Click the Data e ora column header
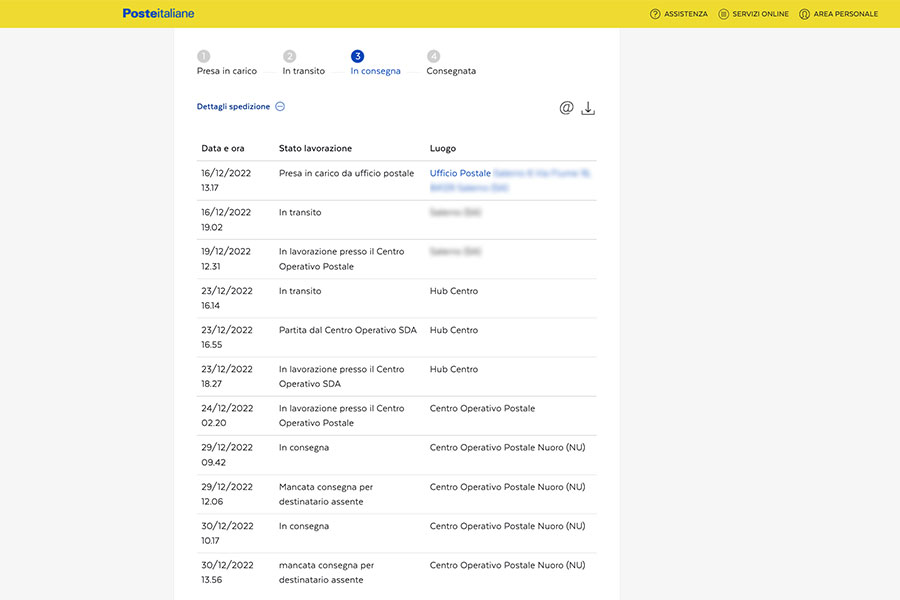Image resolution: width=900 pixels, height=600 pixels. point(223,148)
